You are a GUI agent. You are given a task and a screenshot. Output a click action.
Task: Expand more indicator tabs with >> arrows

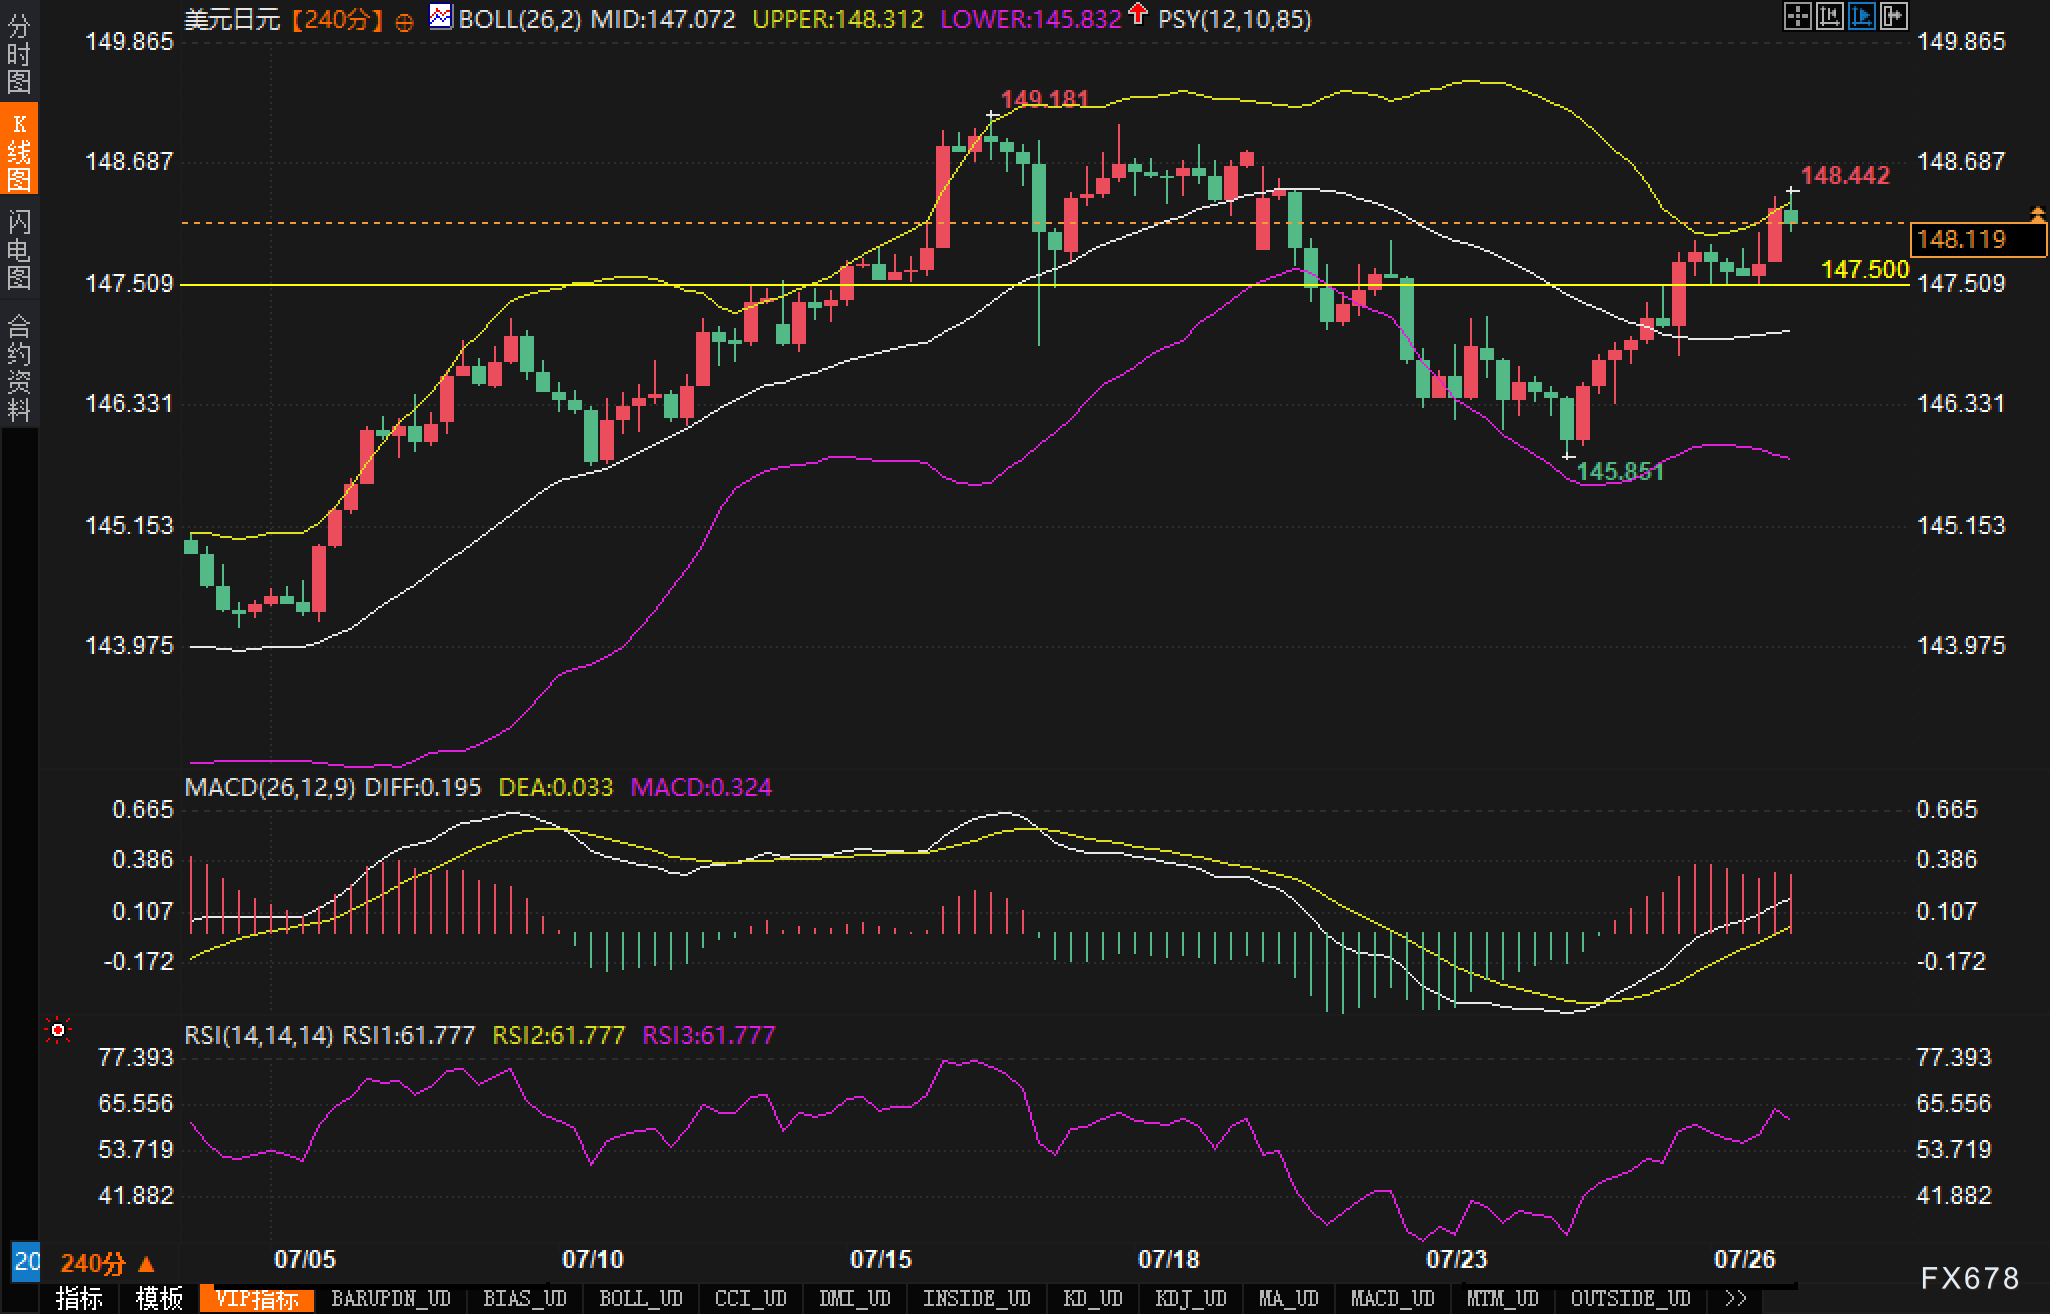1737,1298
